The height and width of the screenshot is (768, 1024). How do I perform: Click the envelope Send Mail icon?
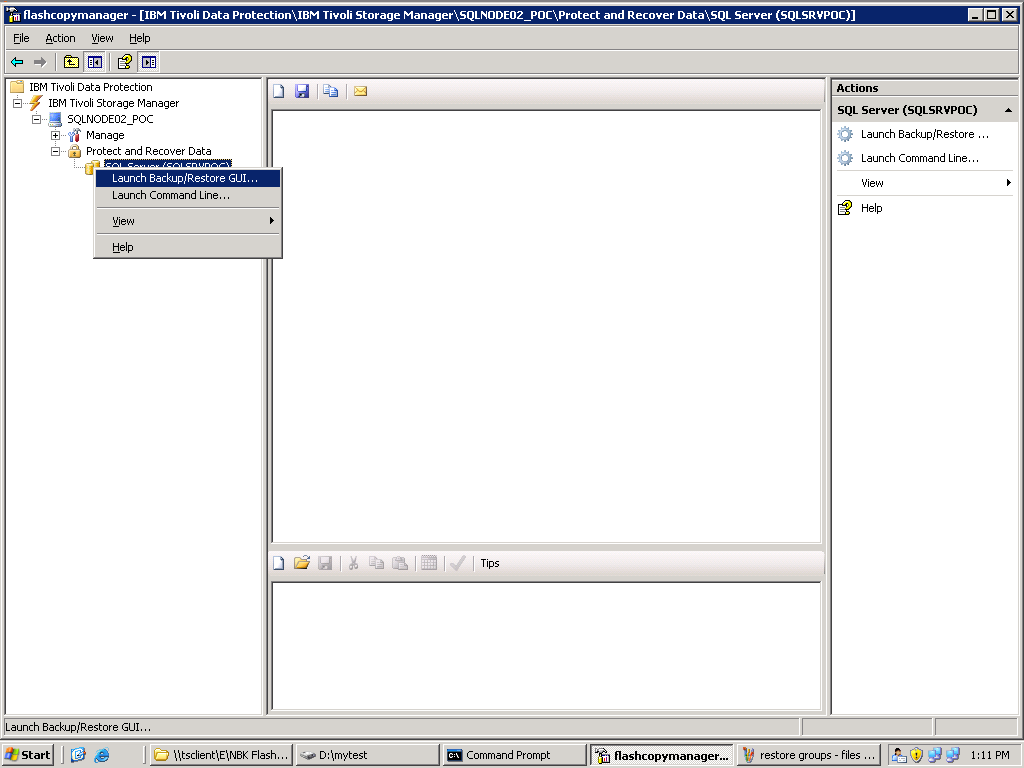click(x=360, y=91)
